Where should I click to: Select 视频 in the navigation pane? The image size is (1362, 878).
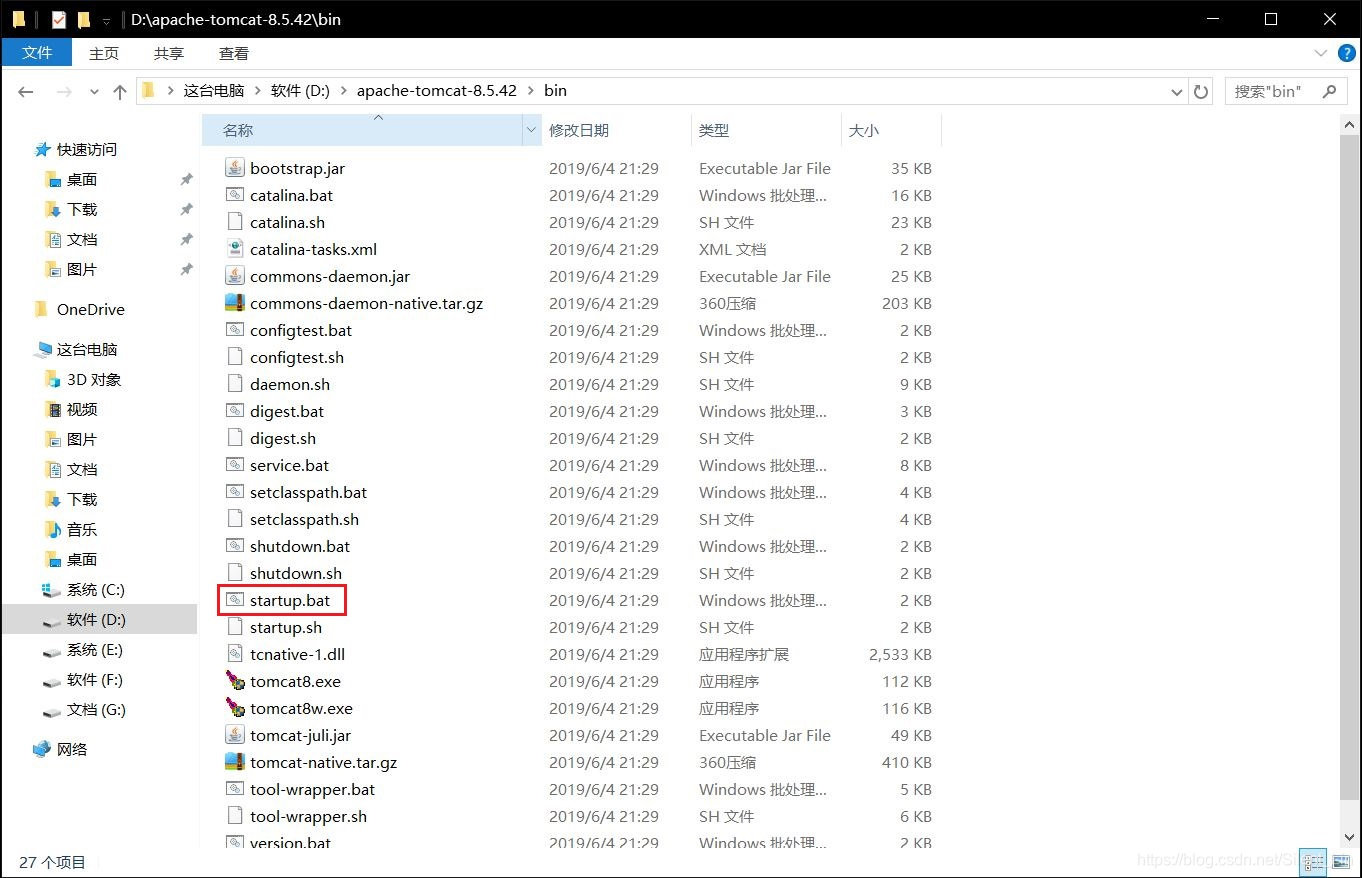tap(82, 409)
